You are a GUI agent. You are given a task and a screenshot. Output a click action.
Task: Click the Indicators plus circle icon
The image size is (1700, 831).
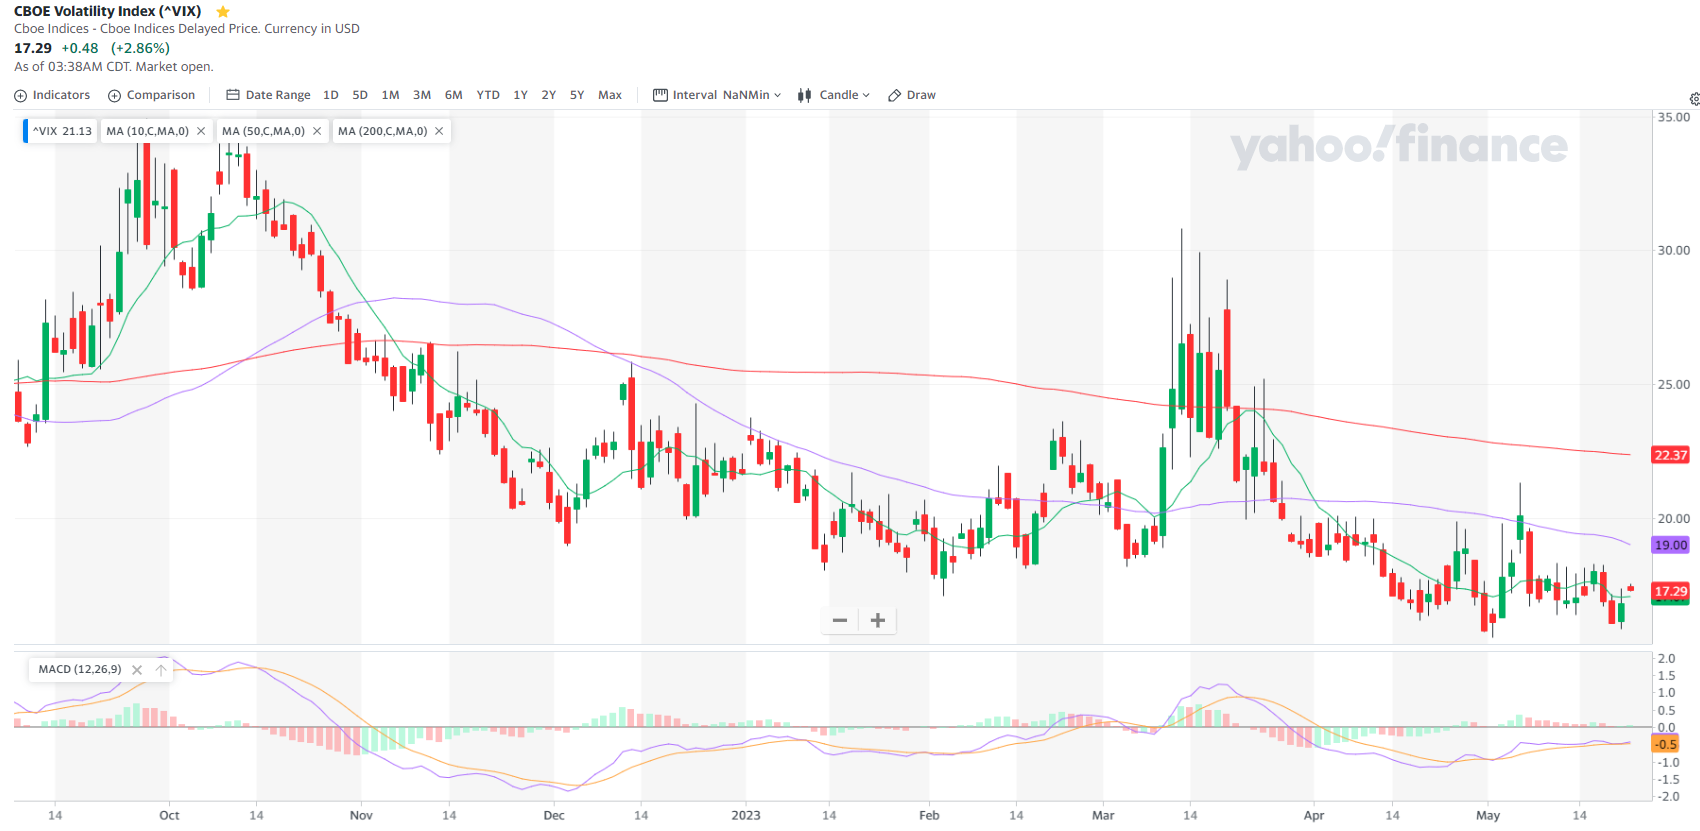[20, 96]
